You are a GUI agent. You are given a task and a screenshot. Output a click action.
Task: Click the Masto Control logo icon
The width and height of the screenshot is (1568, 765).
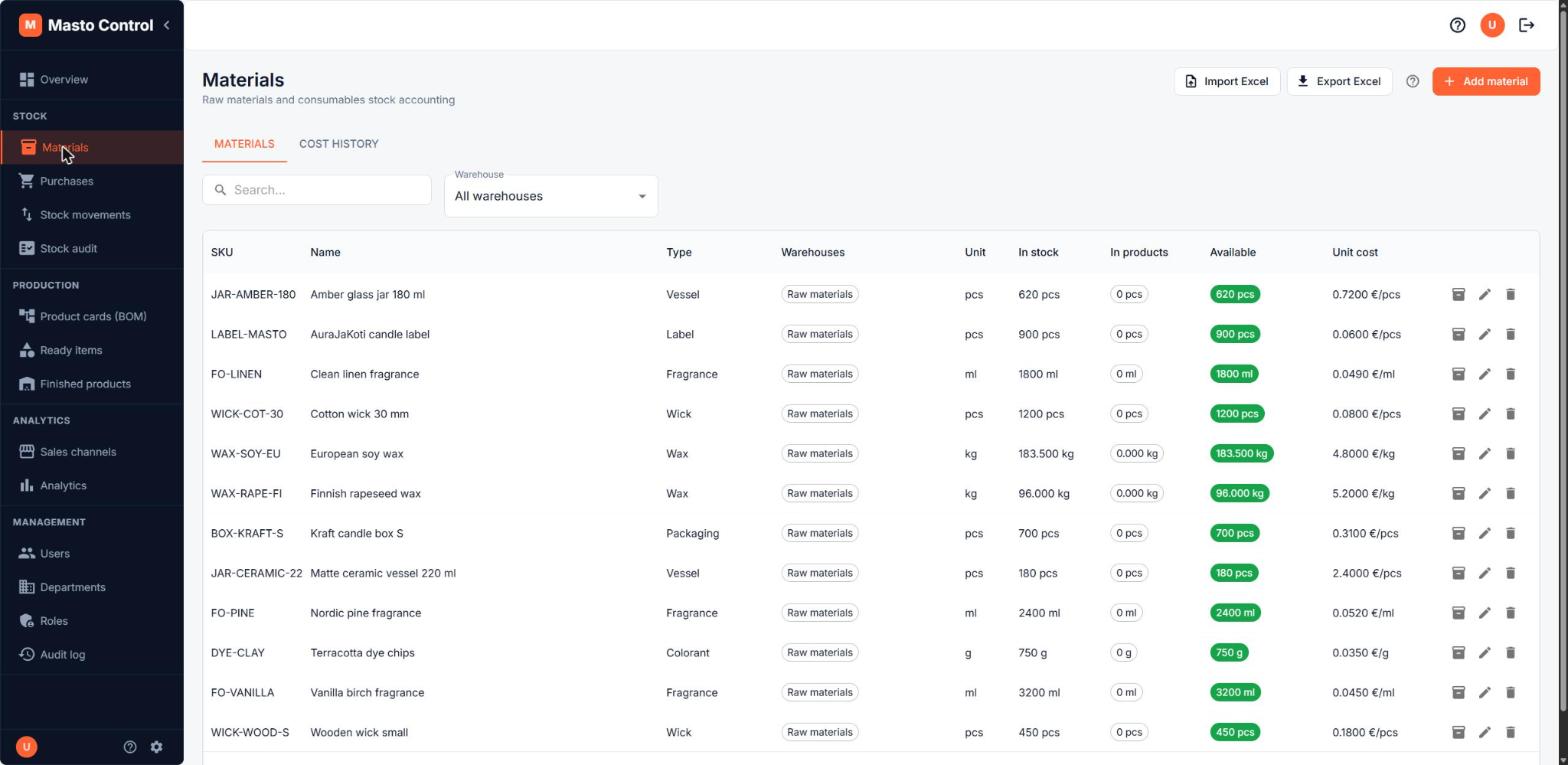click(x=30, y=25)
